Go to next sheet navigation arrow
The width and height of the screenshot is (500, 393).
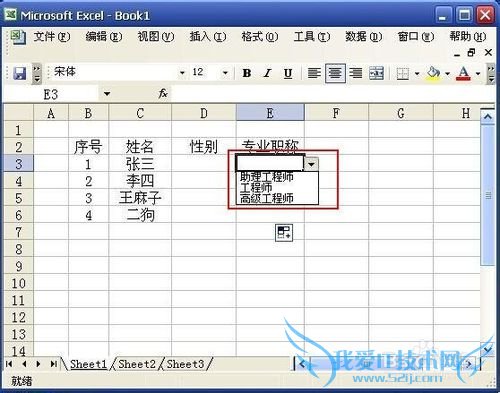pos(38,364)
